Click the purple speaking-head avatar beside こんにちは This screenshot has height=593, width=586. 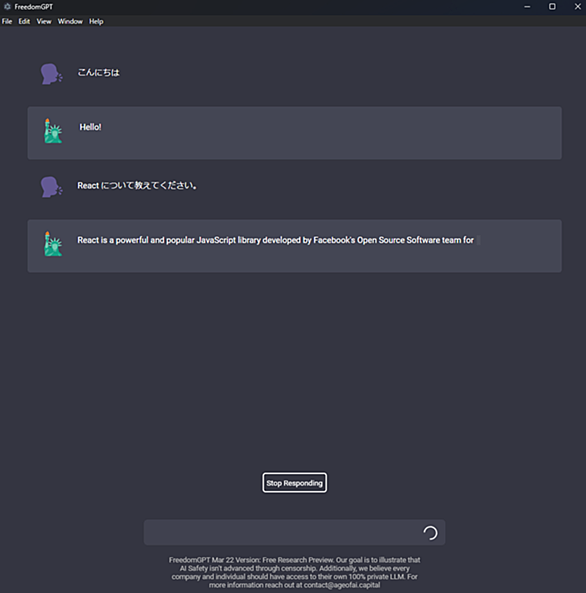pyautogui.click(x=51, y=74)
